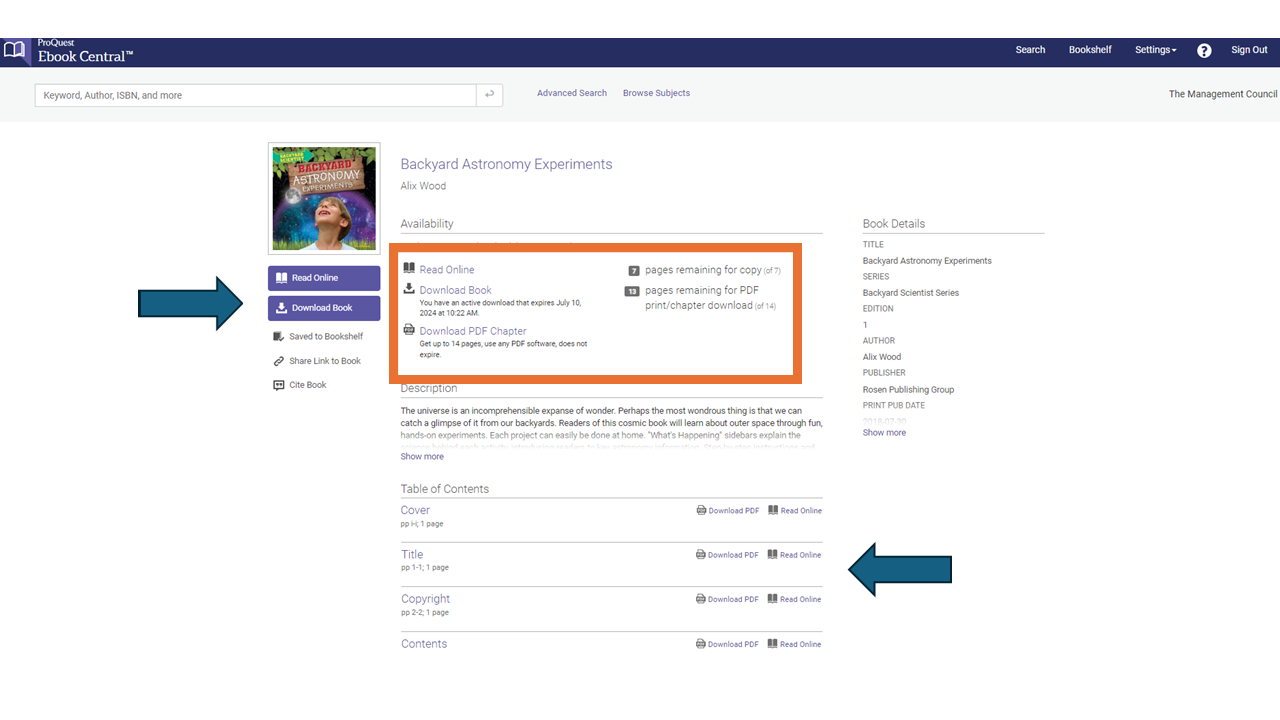
Task: Show more of the book description
Action: [422, 456]
